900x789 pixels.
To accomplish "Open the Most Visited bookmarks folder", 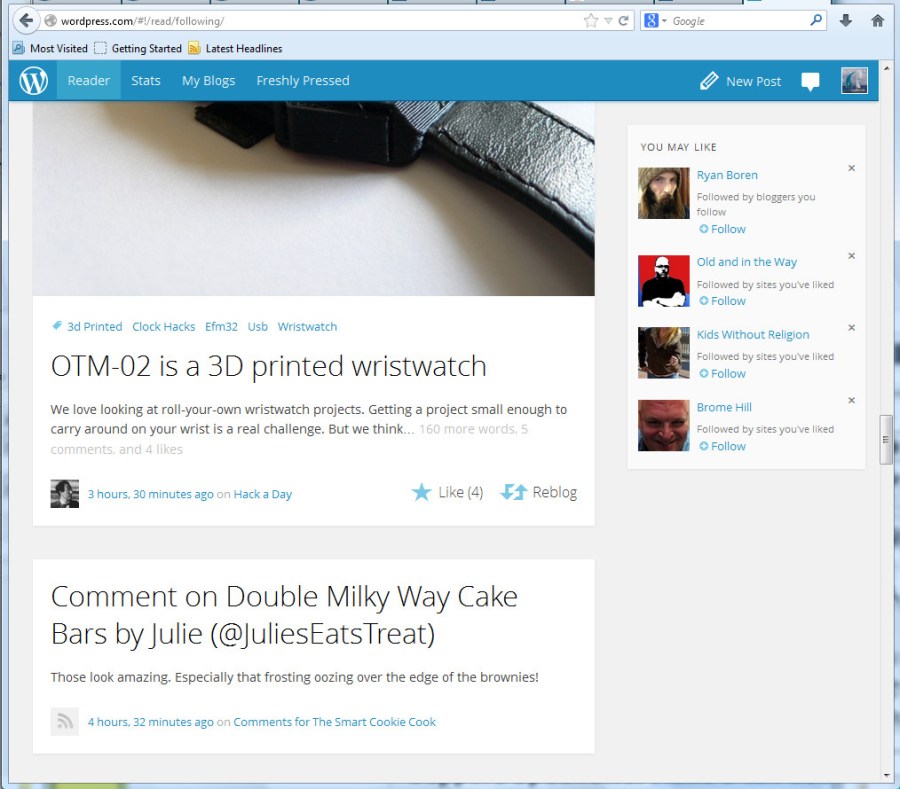I will [x=50, y=48].
